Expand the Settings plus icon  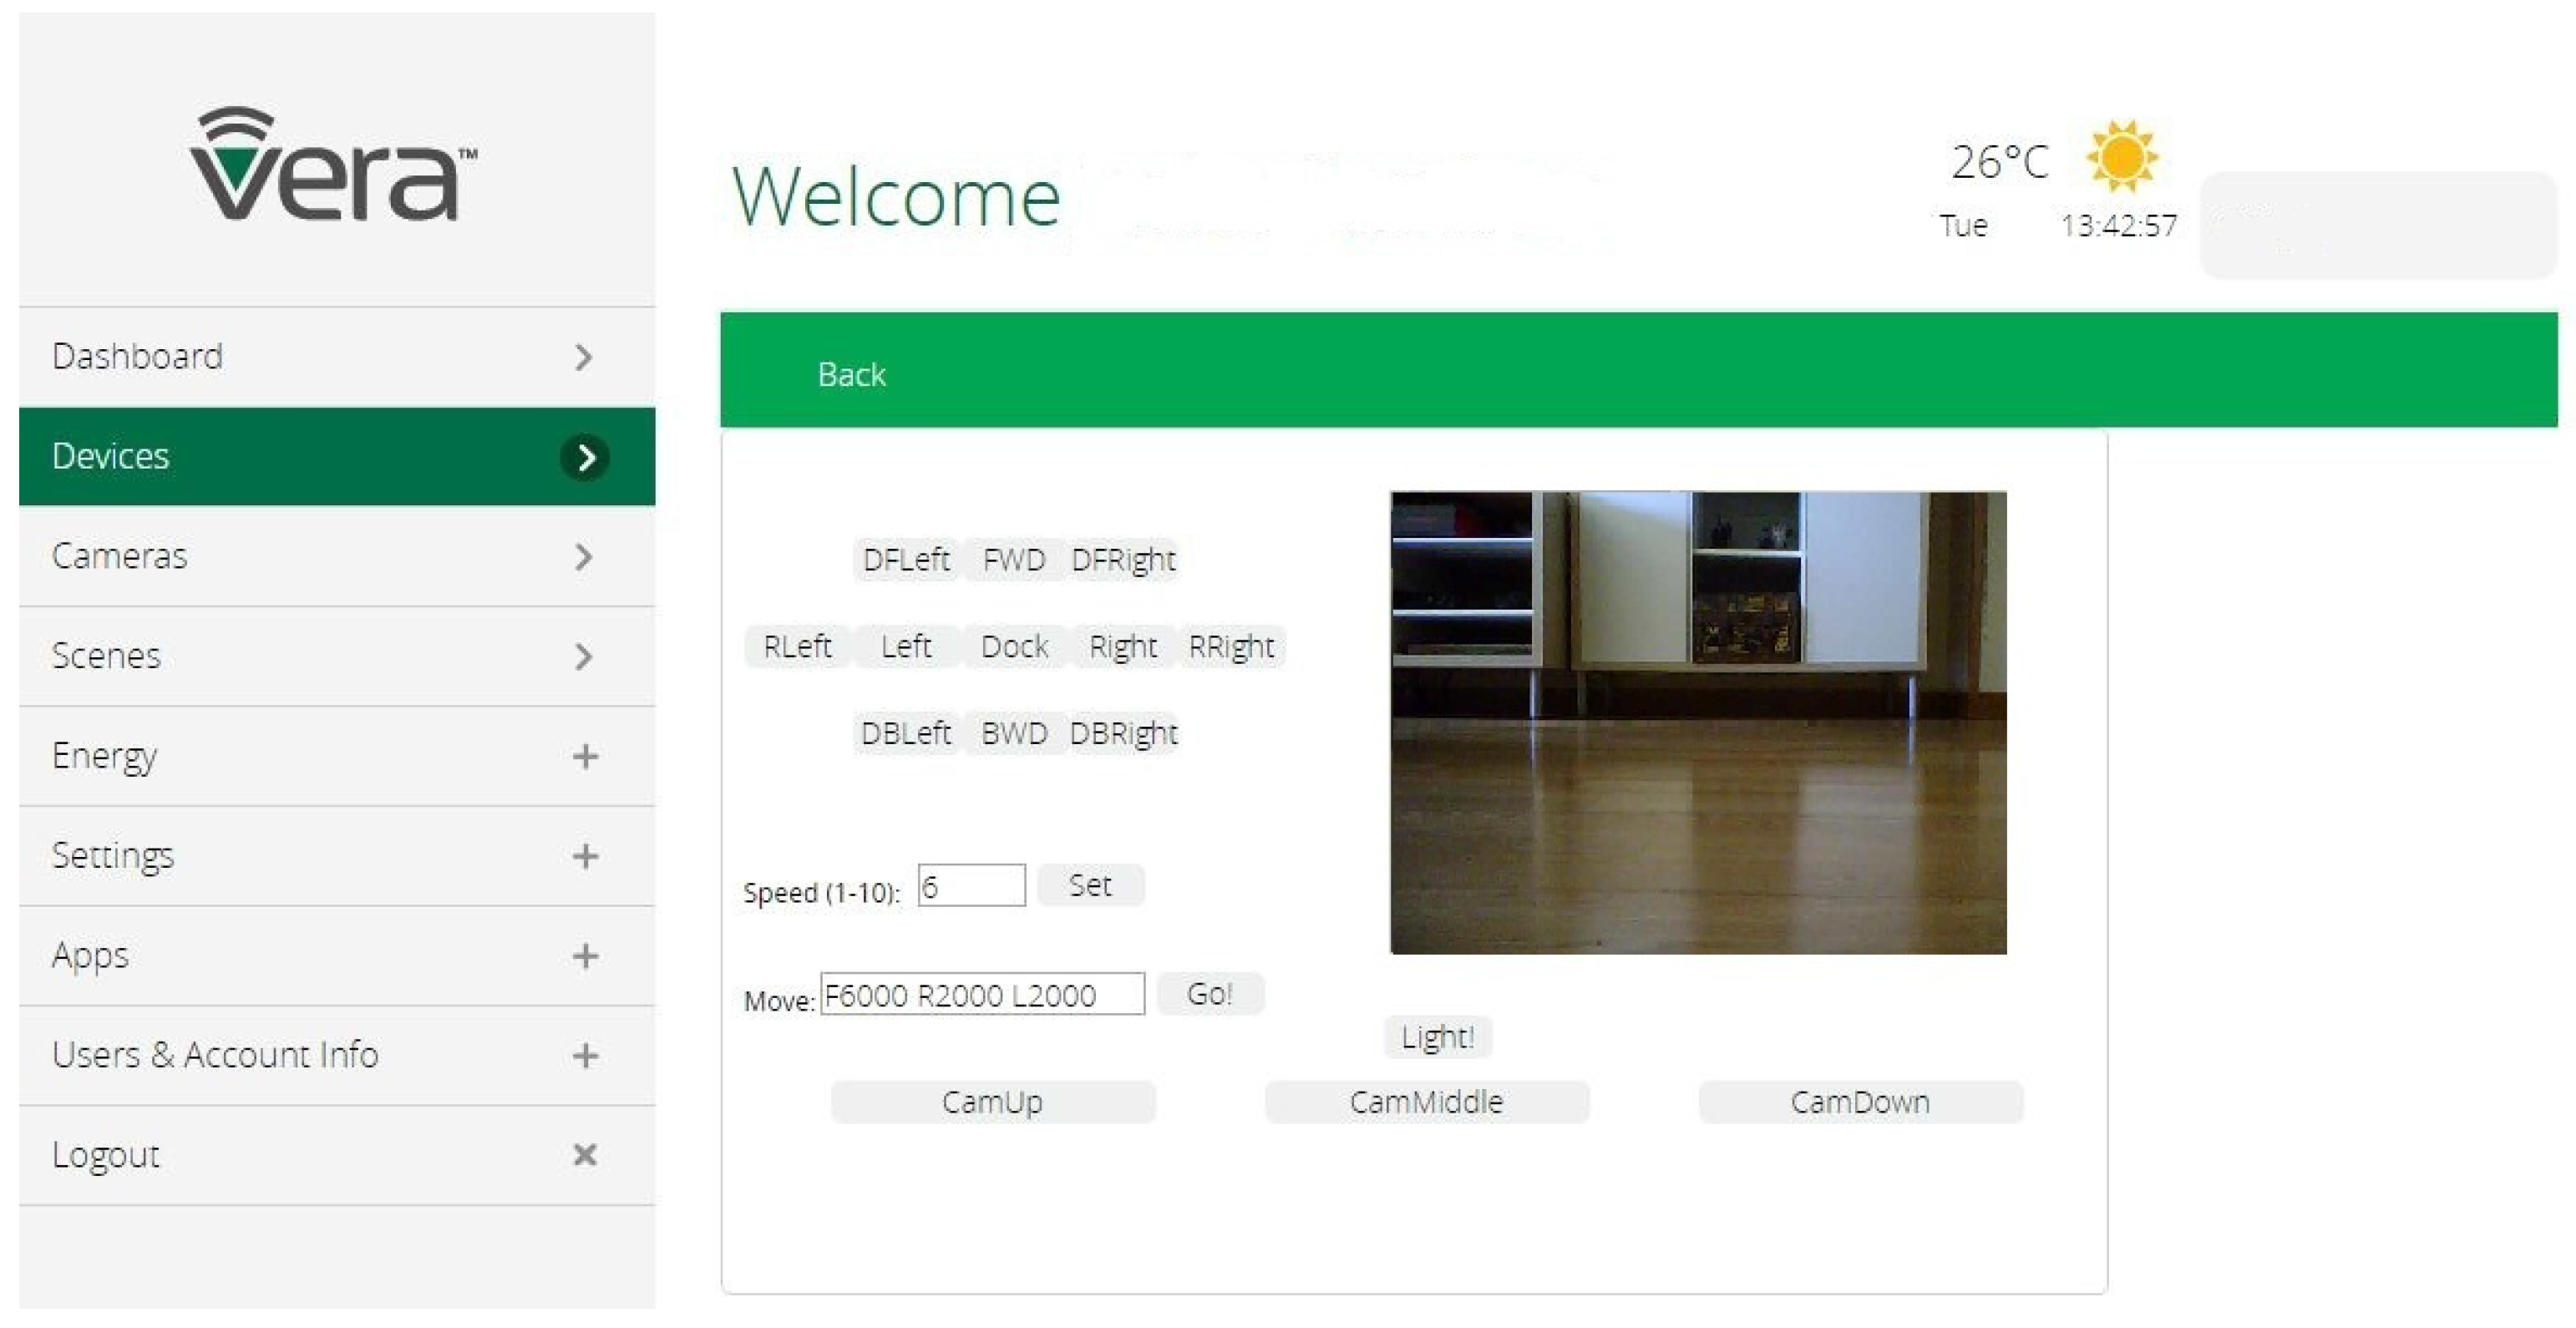click(585, 856)
